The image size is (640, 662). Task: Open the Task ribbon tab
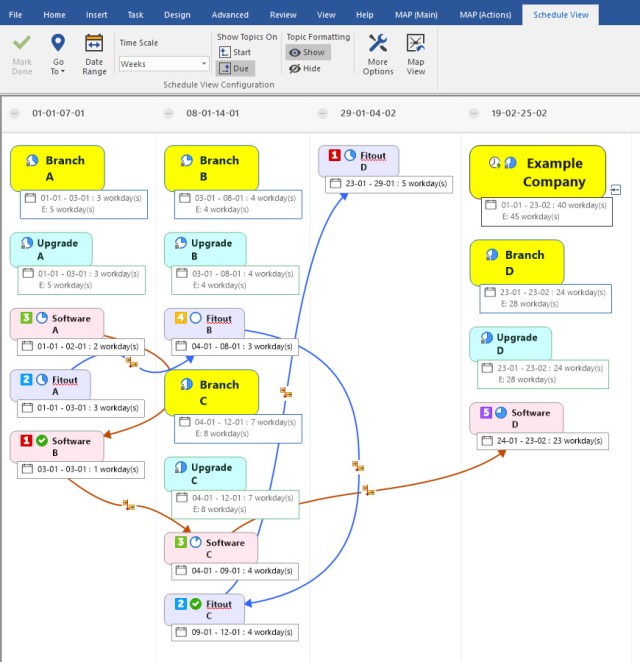point(135,15)
